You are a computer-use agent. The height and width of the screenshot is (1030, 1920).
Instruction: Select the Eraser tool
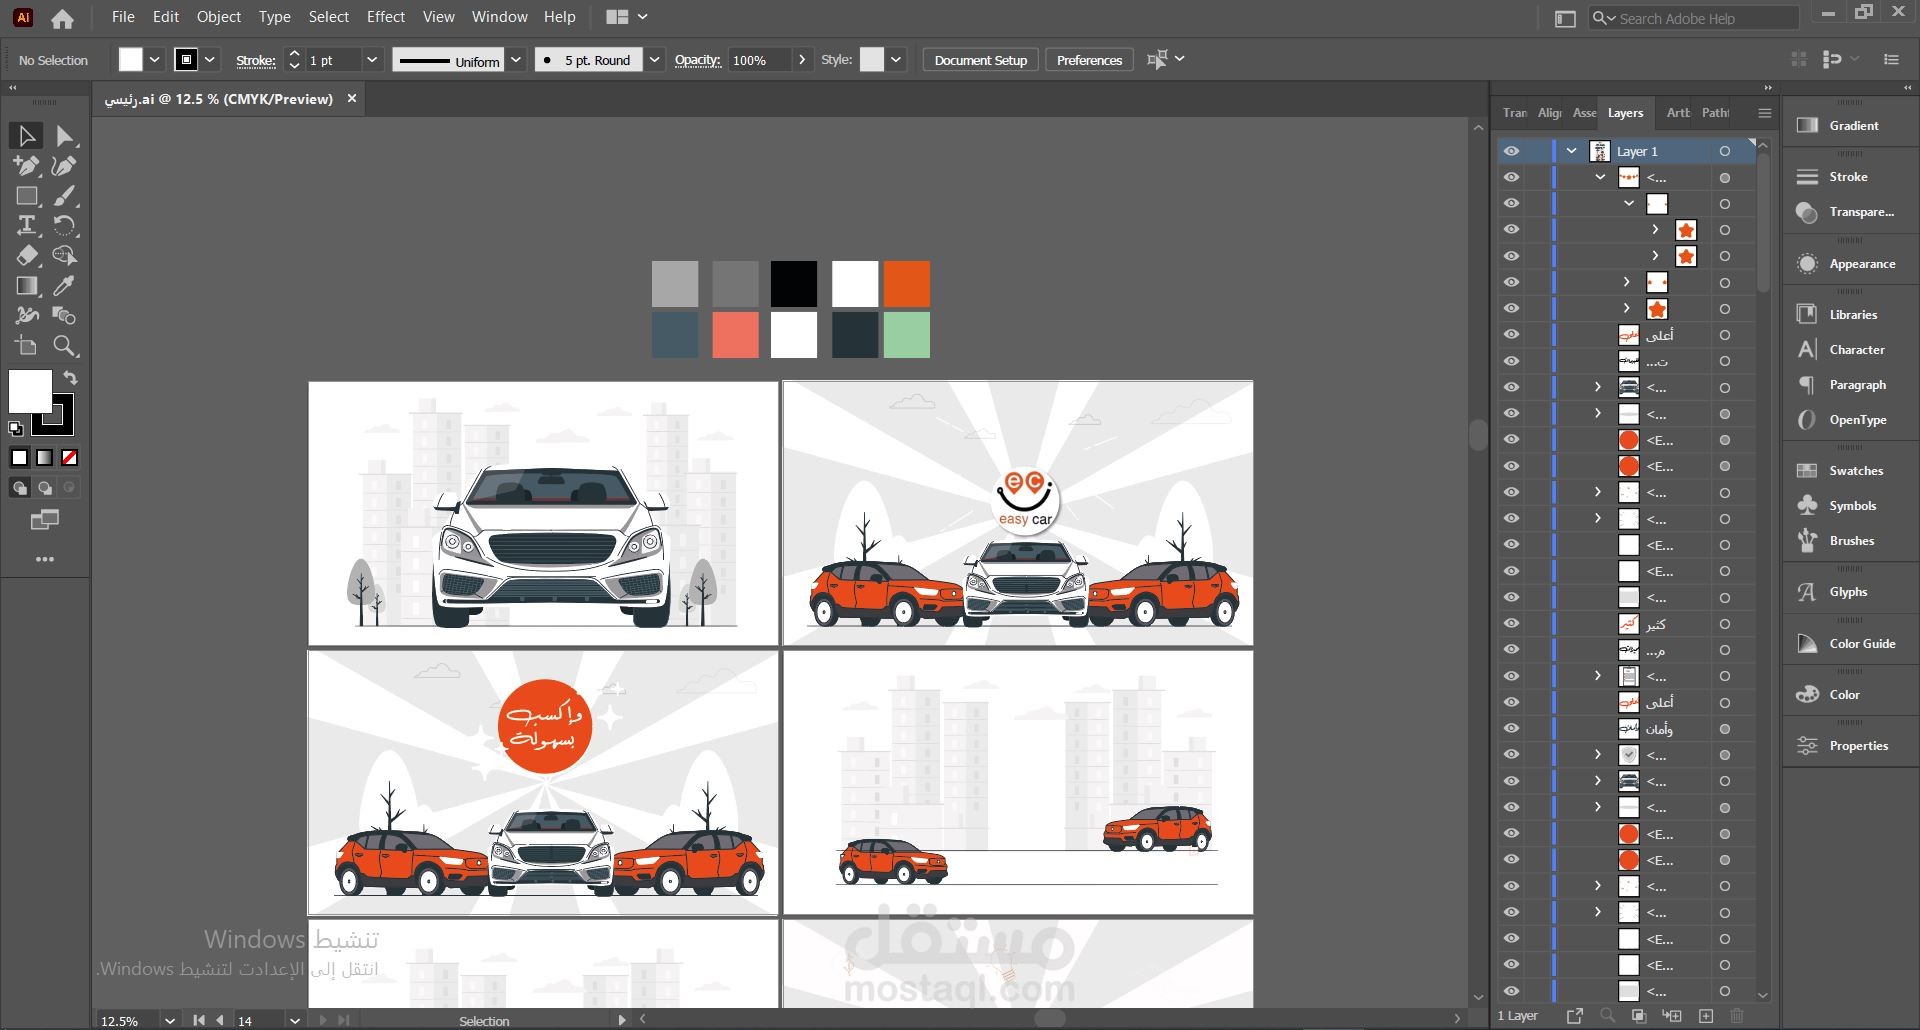pyautogui.click(x=27, y=256)
